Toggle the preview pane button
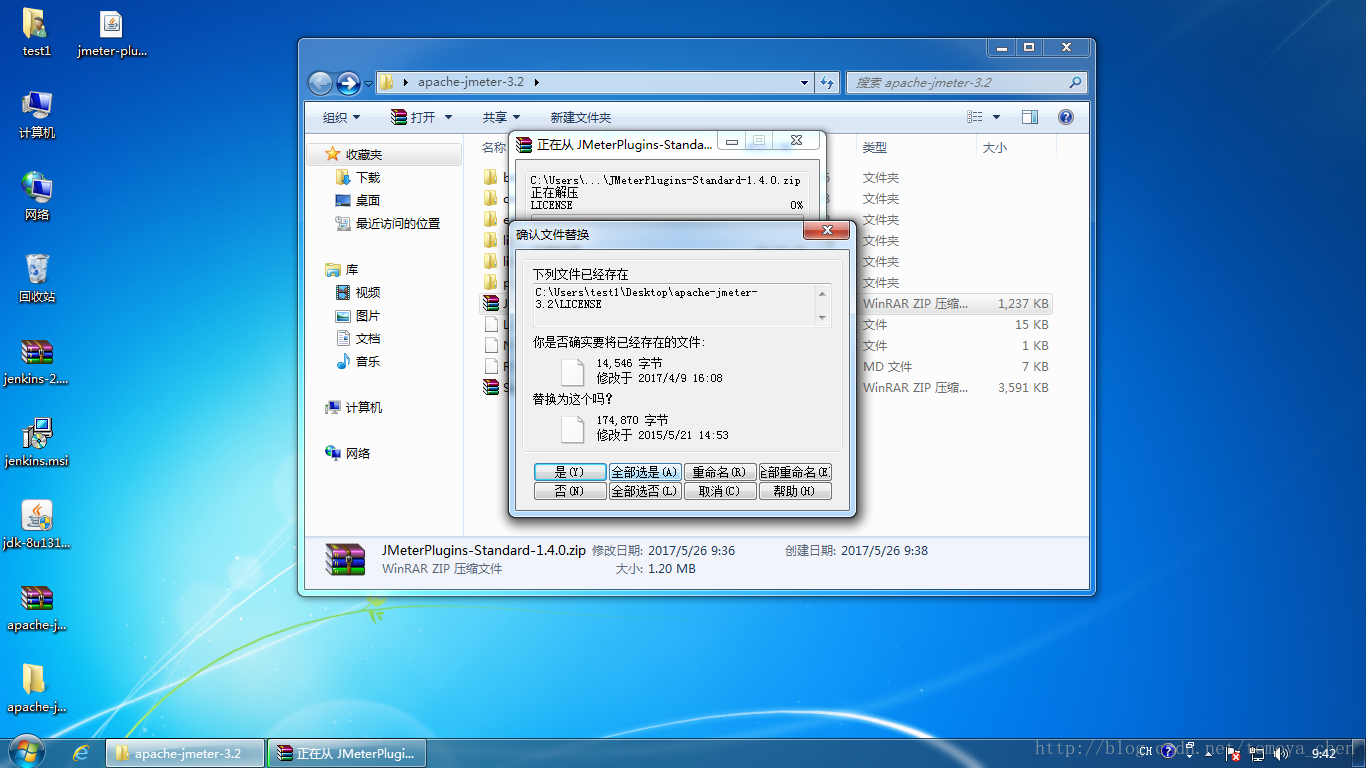Viewport: 1366px width, 768px height. point(1030,117)
